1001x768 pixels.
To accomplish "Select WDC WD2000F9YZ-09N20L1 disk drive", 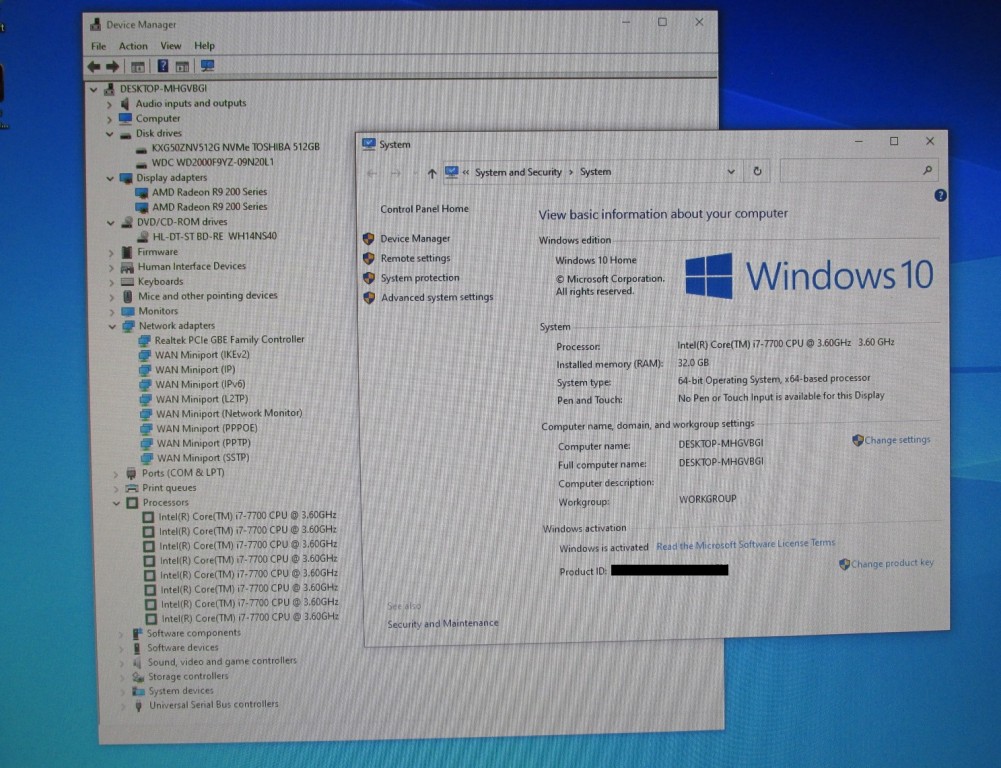I will [213, 163].
